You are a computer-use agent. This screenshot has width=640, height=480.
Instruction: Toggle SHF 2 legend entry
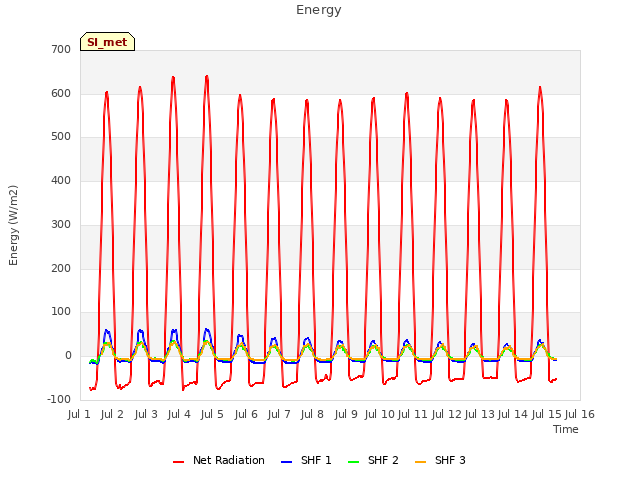point(373,460)
